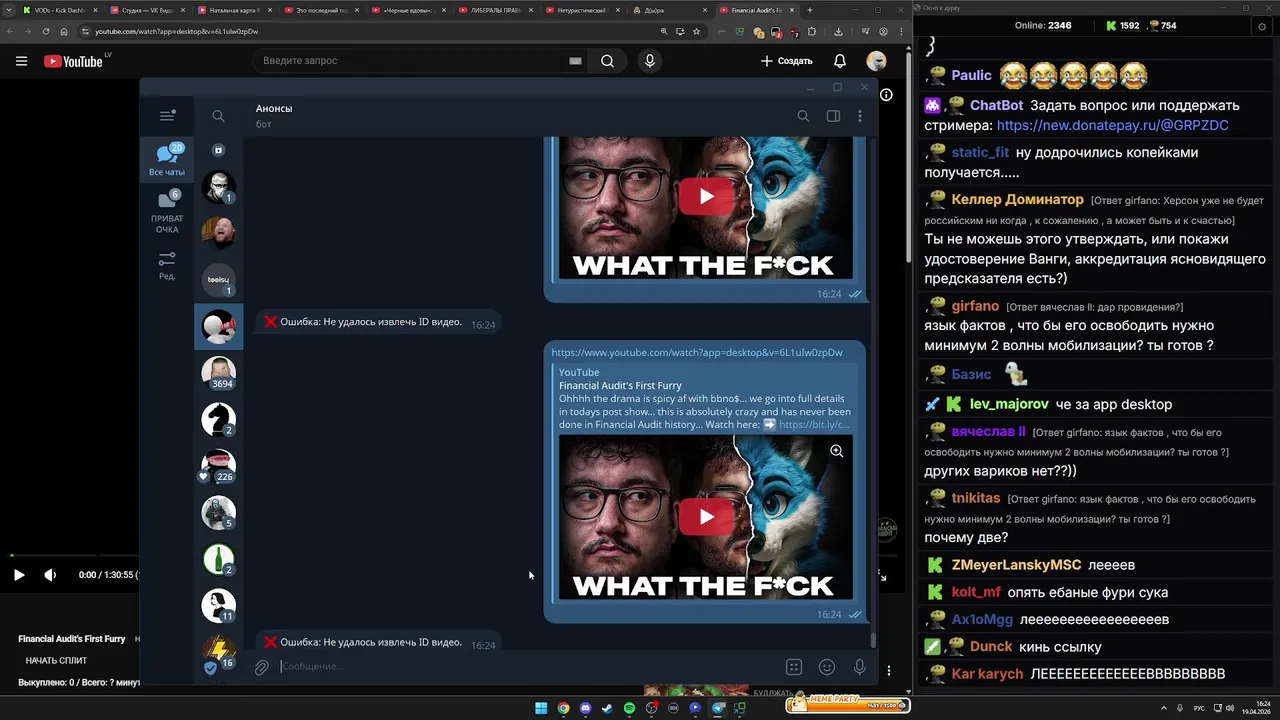The height and width of the screenshot is (720, 1280).
Task: Open the emoji picker in Telegram
Action: tap(827, 667)
